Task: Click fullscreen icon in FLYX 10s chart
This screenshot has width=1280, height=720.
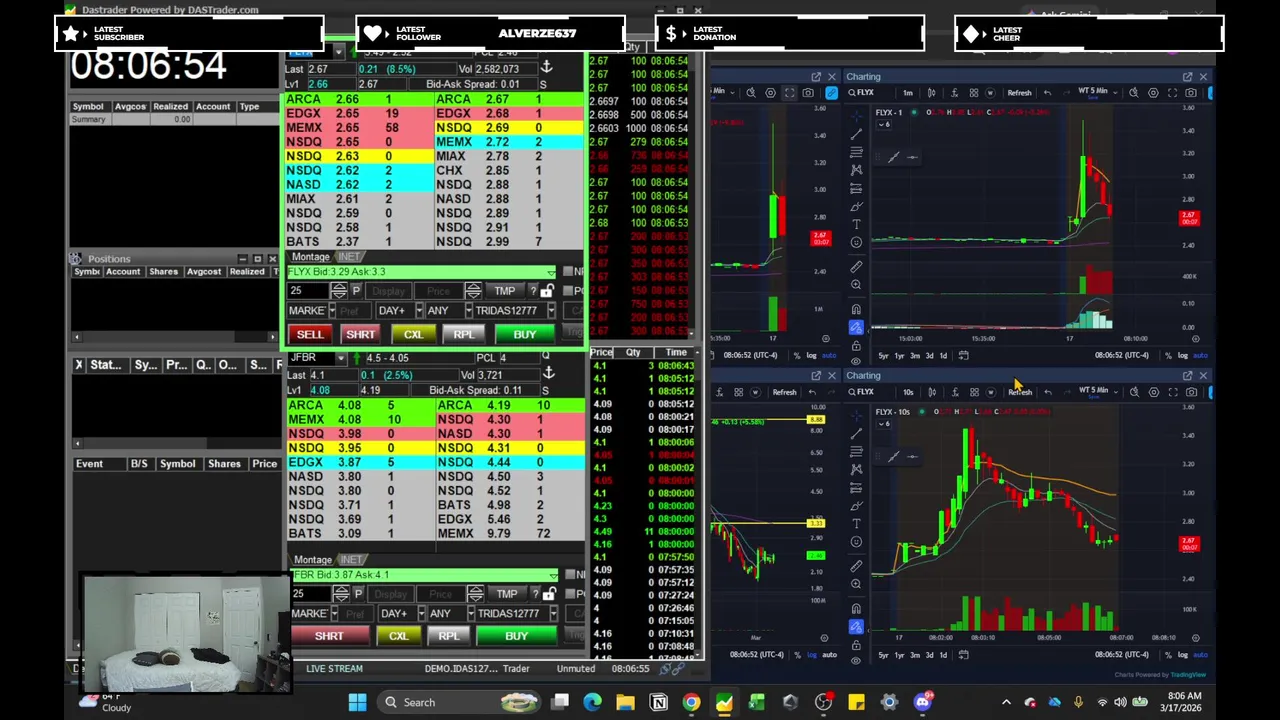Action: click(x=1172, y=392)
